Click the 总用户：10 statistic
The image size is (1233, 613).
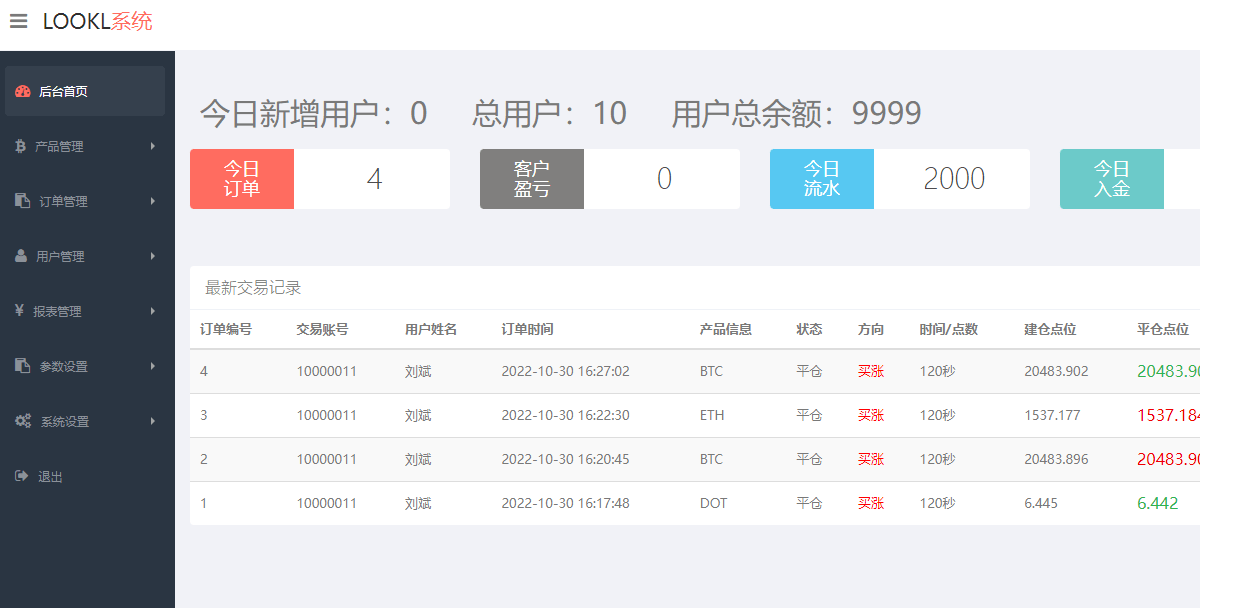tap(550, 113)
